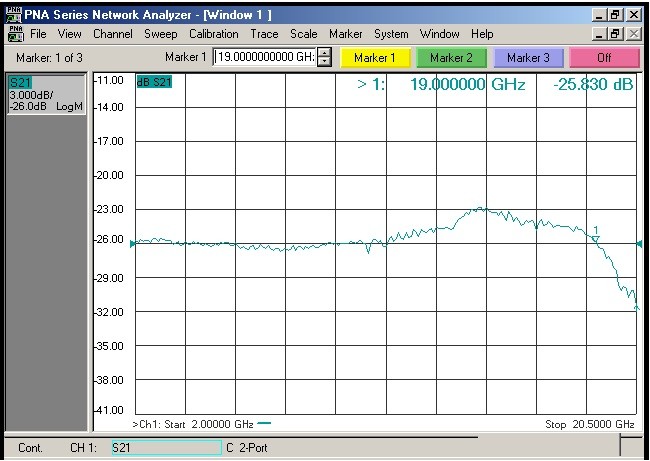
Task: Click the PNA icon in title bar
Action: [13, 15]
